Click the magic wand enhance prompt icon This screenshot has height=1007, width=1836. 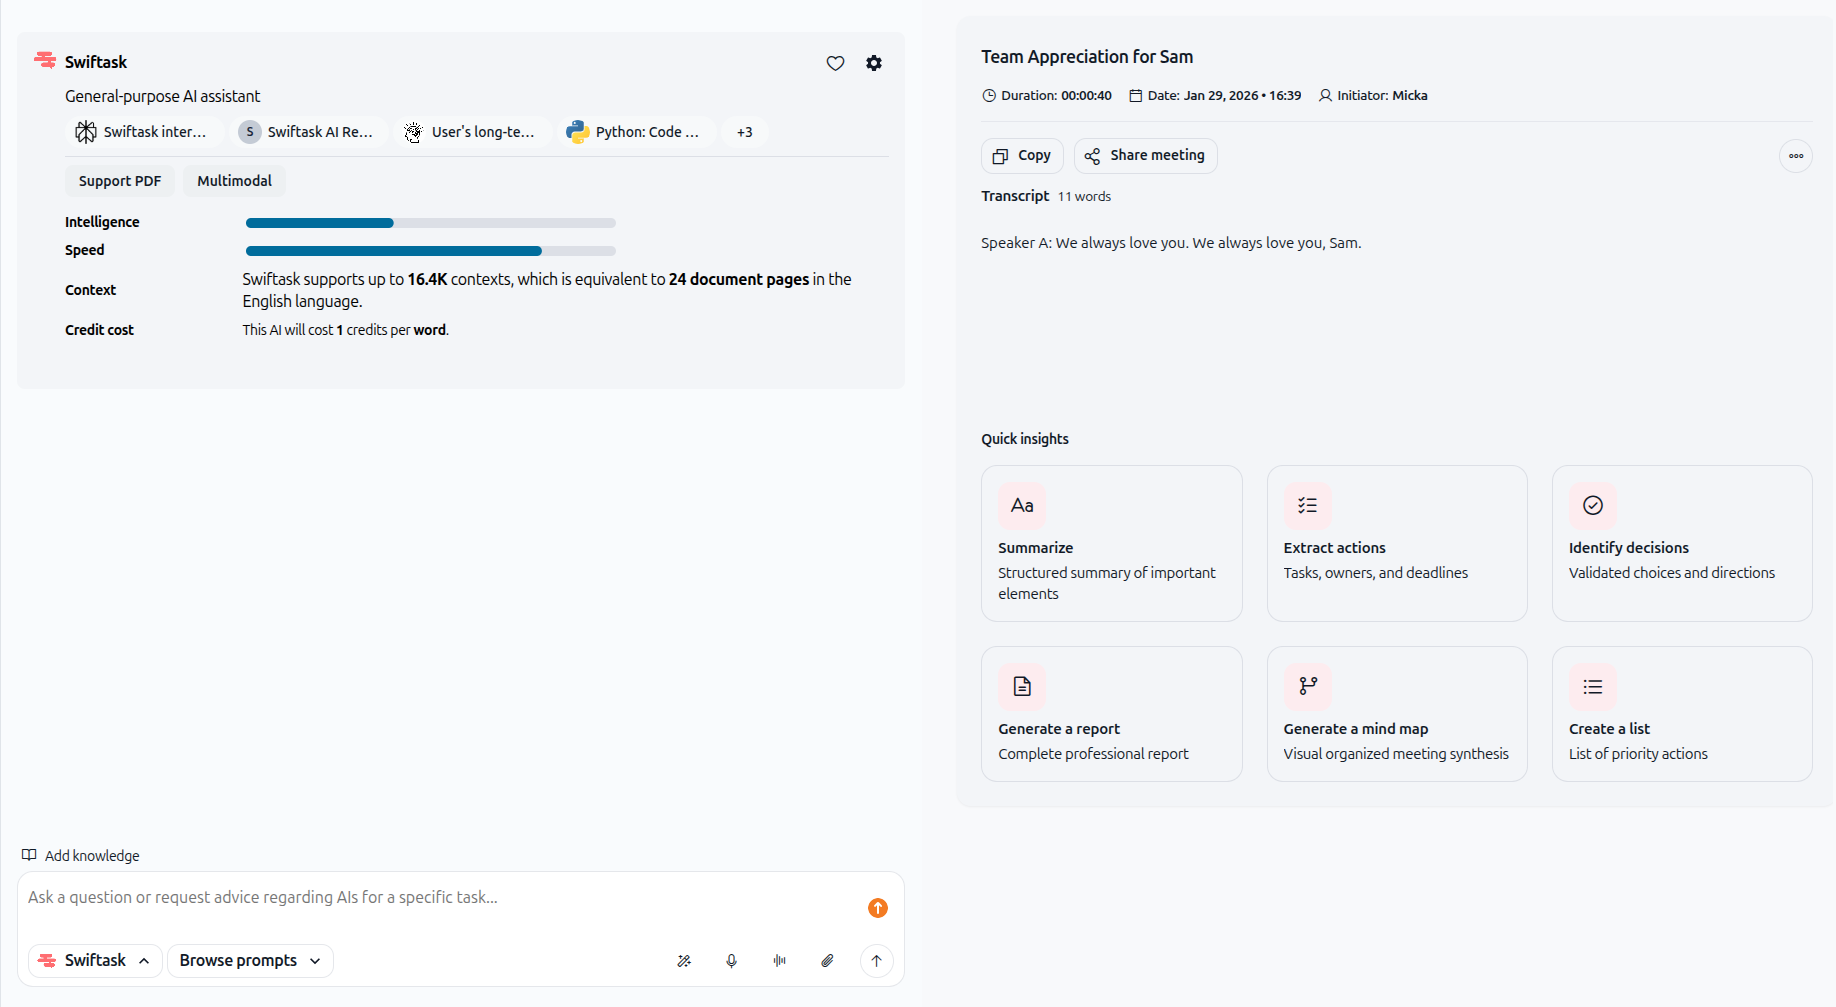pos(684,961)
